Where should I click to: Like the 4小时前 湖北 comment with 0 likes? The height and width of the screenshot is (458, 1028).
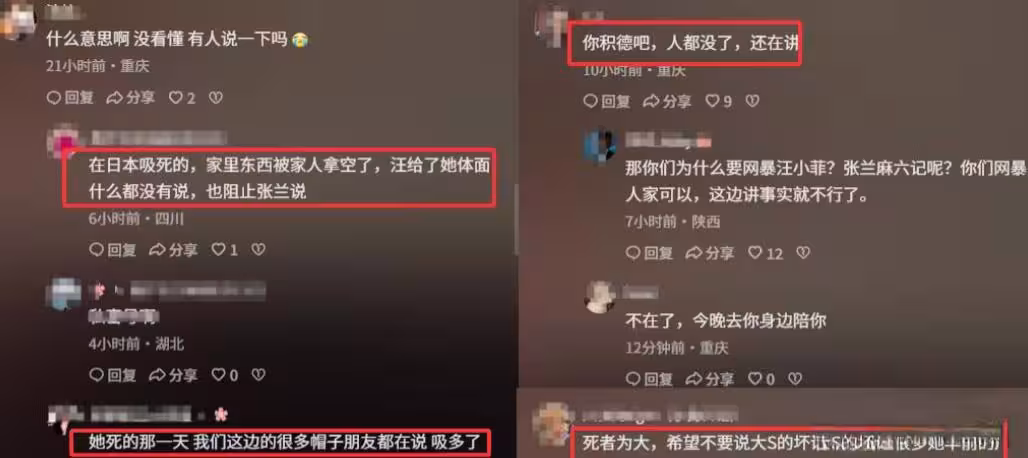[224, 375]
